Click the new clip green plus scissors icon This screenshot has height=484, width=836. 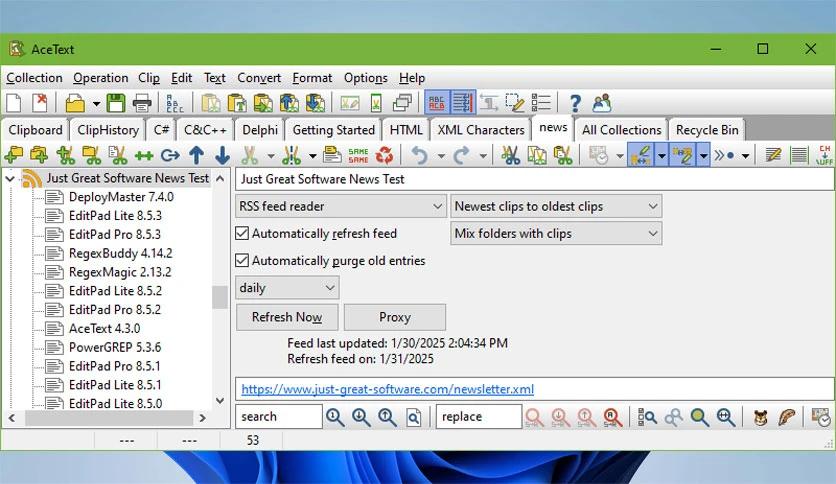(66, 155)
